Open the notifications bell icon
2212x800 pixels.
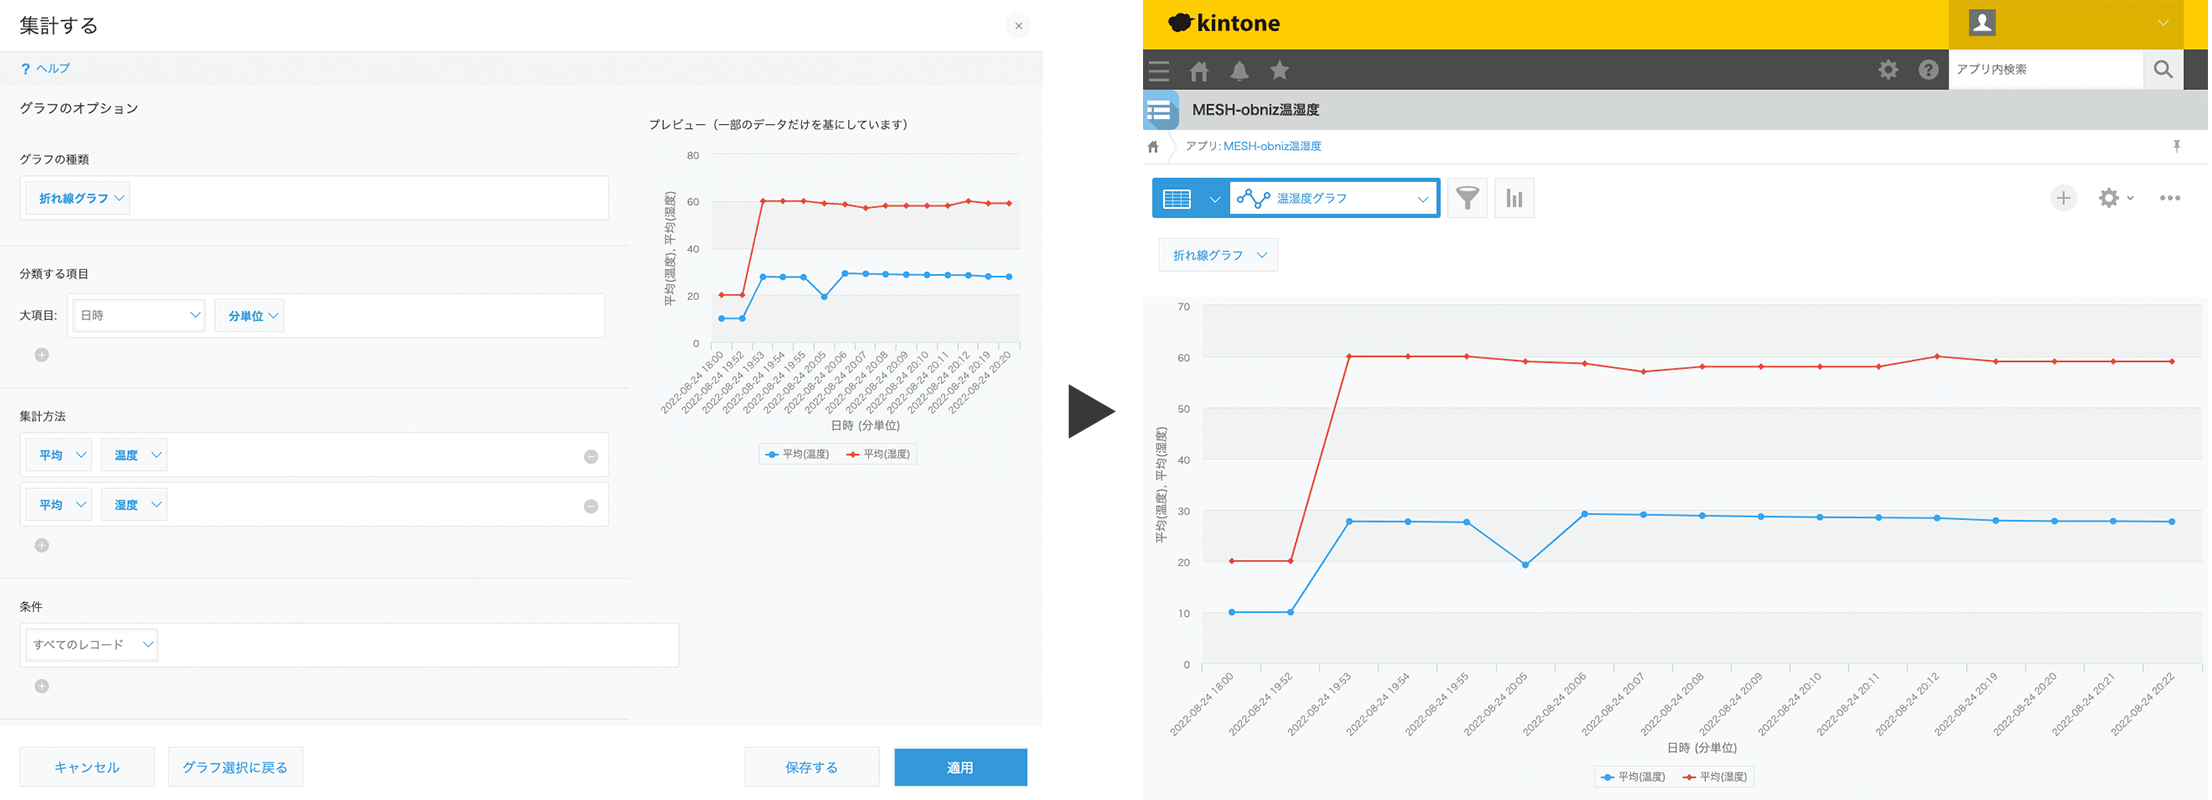[x=1239, y=70]
